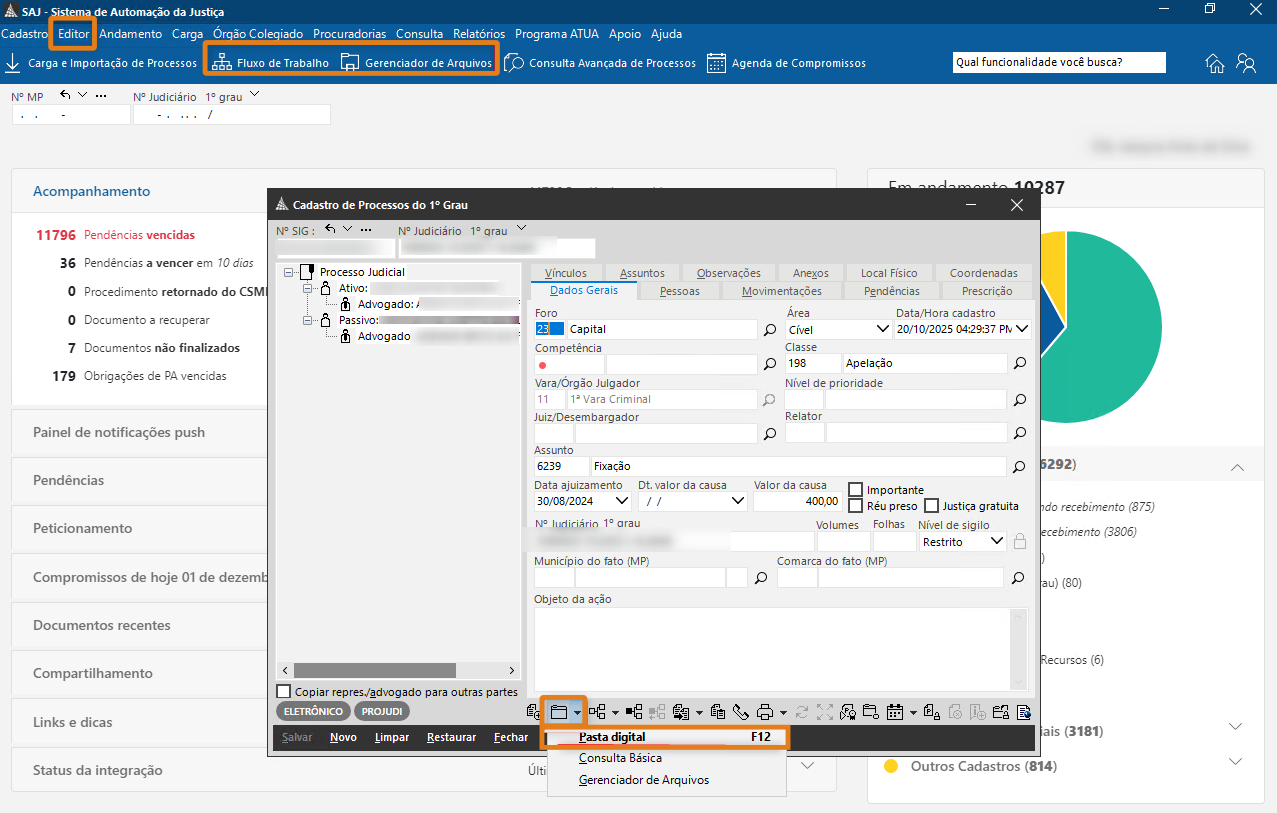Open the Área dropdown showing Cível
Screen dimensions: 1277x813
pyautogui.click(x=883, y=329)
